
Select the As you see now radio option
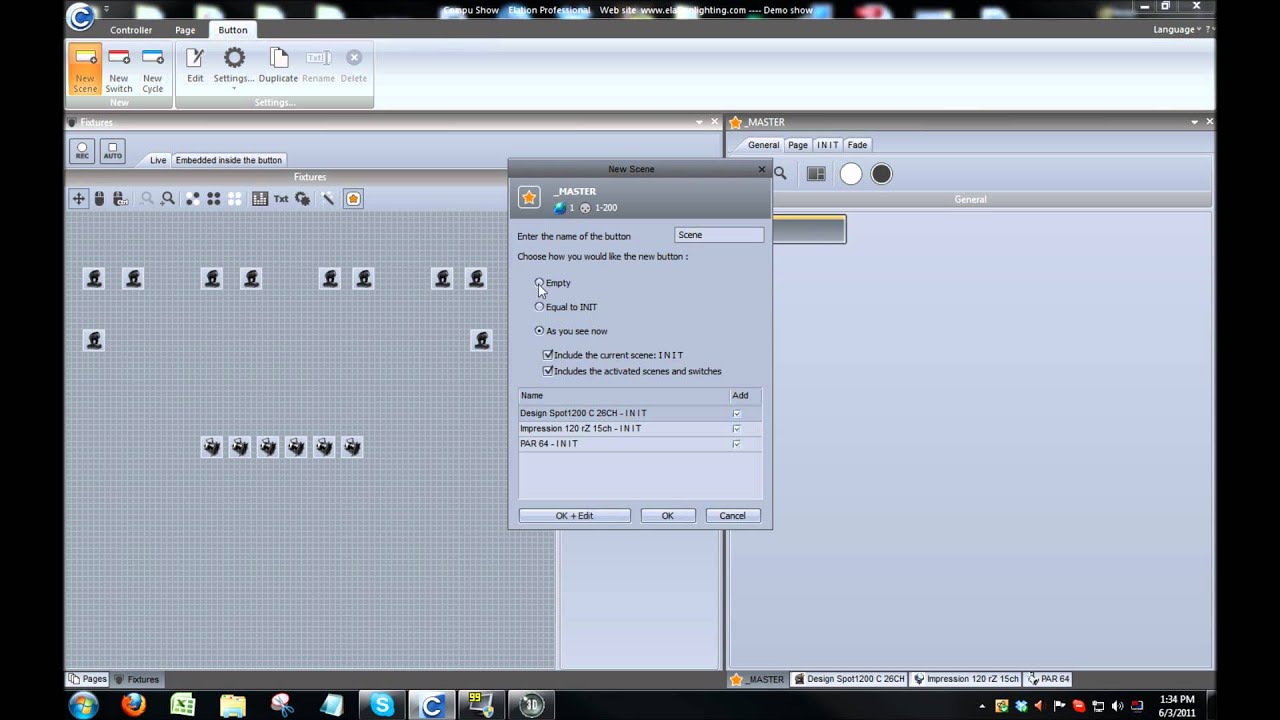[539, 331]
